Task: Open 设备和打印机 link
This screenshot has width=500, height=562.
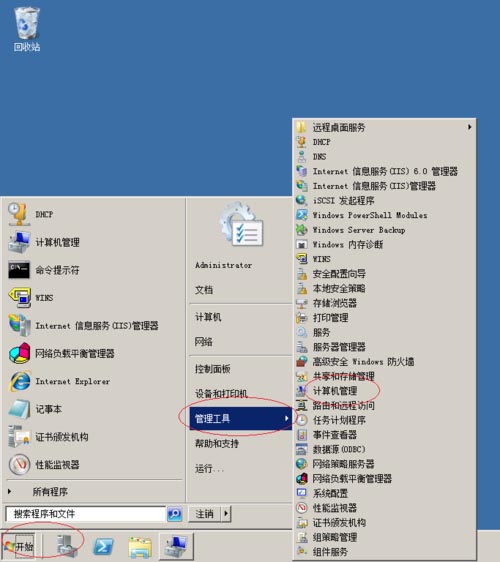Action: click(221, 394)
